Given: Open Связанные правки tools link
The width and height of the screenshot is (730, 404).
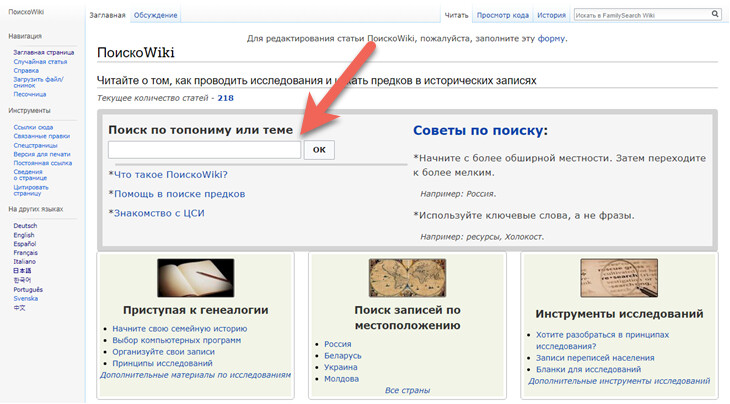Looking at the screenshot, I should click(41, 136).
